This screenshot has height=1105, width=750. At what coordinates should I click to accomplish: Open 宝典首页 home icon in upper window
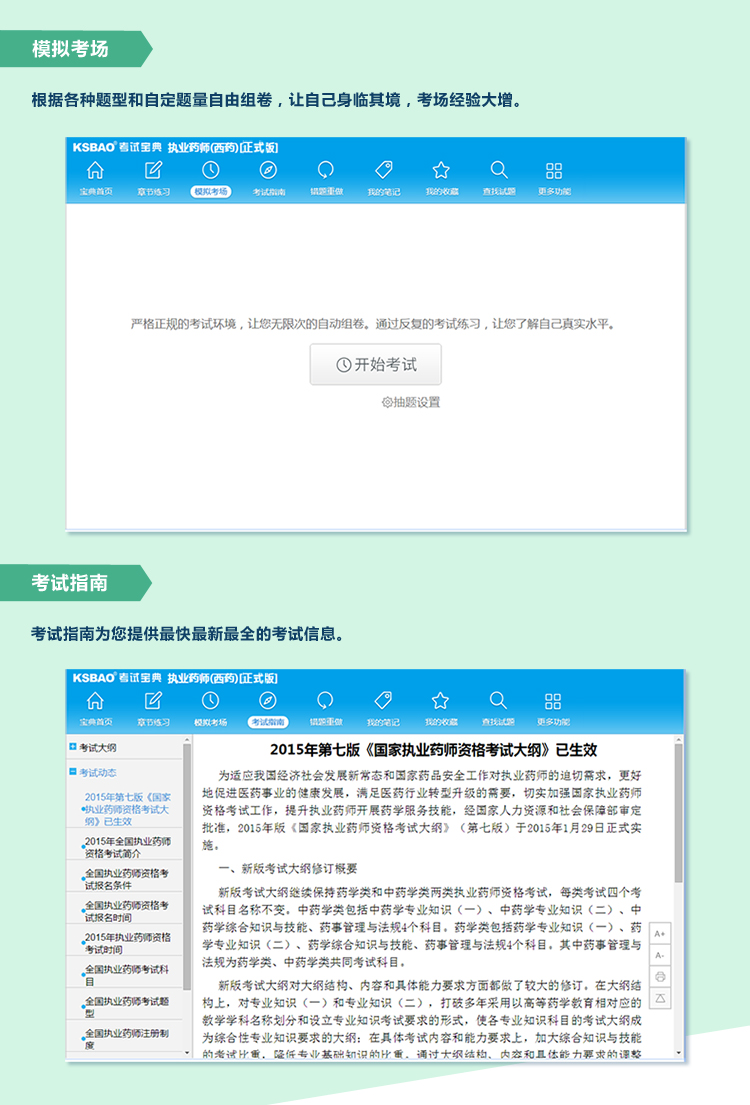95,178
